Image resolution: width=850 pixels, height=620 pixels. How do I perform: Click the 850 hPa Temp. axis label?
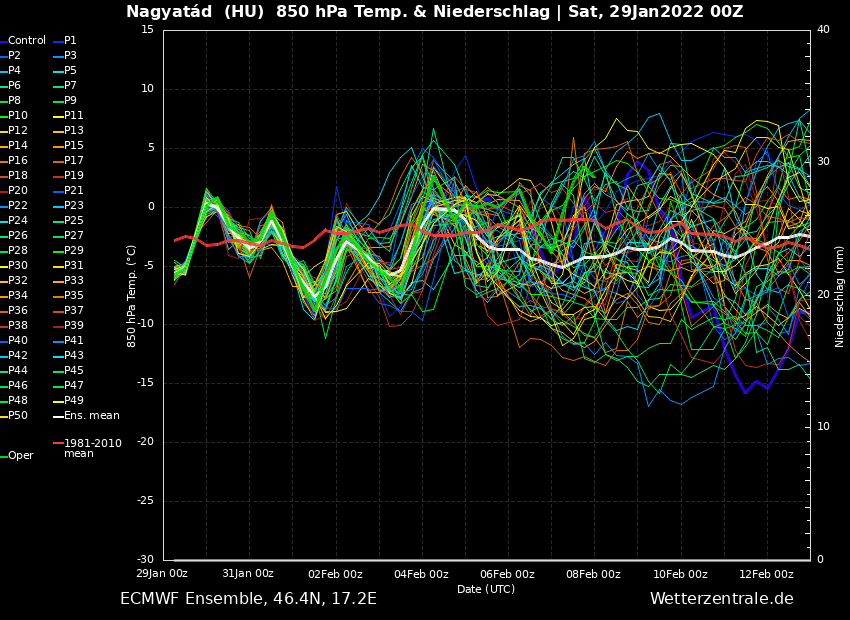point(132,296)
